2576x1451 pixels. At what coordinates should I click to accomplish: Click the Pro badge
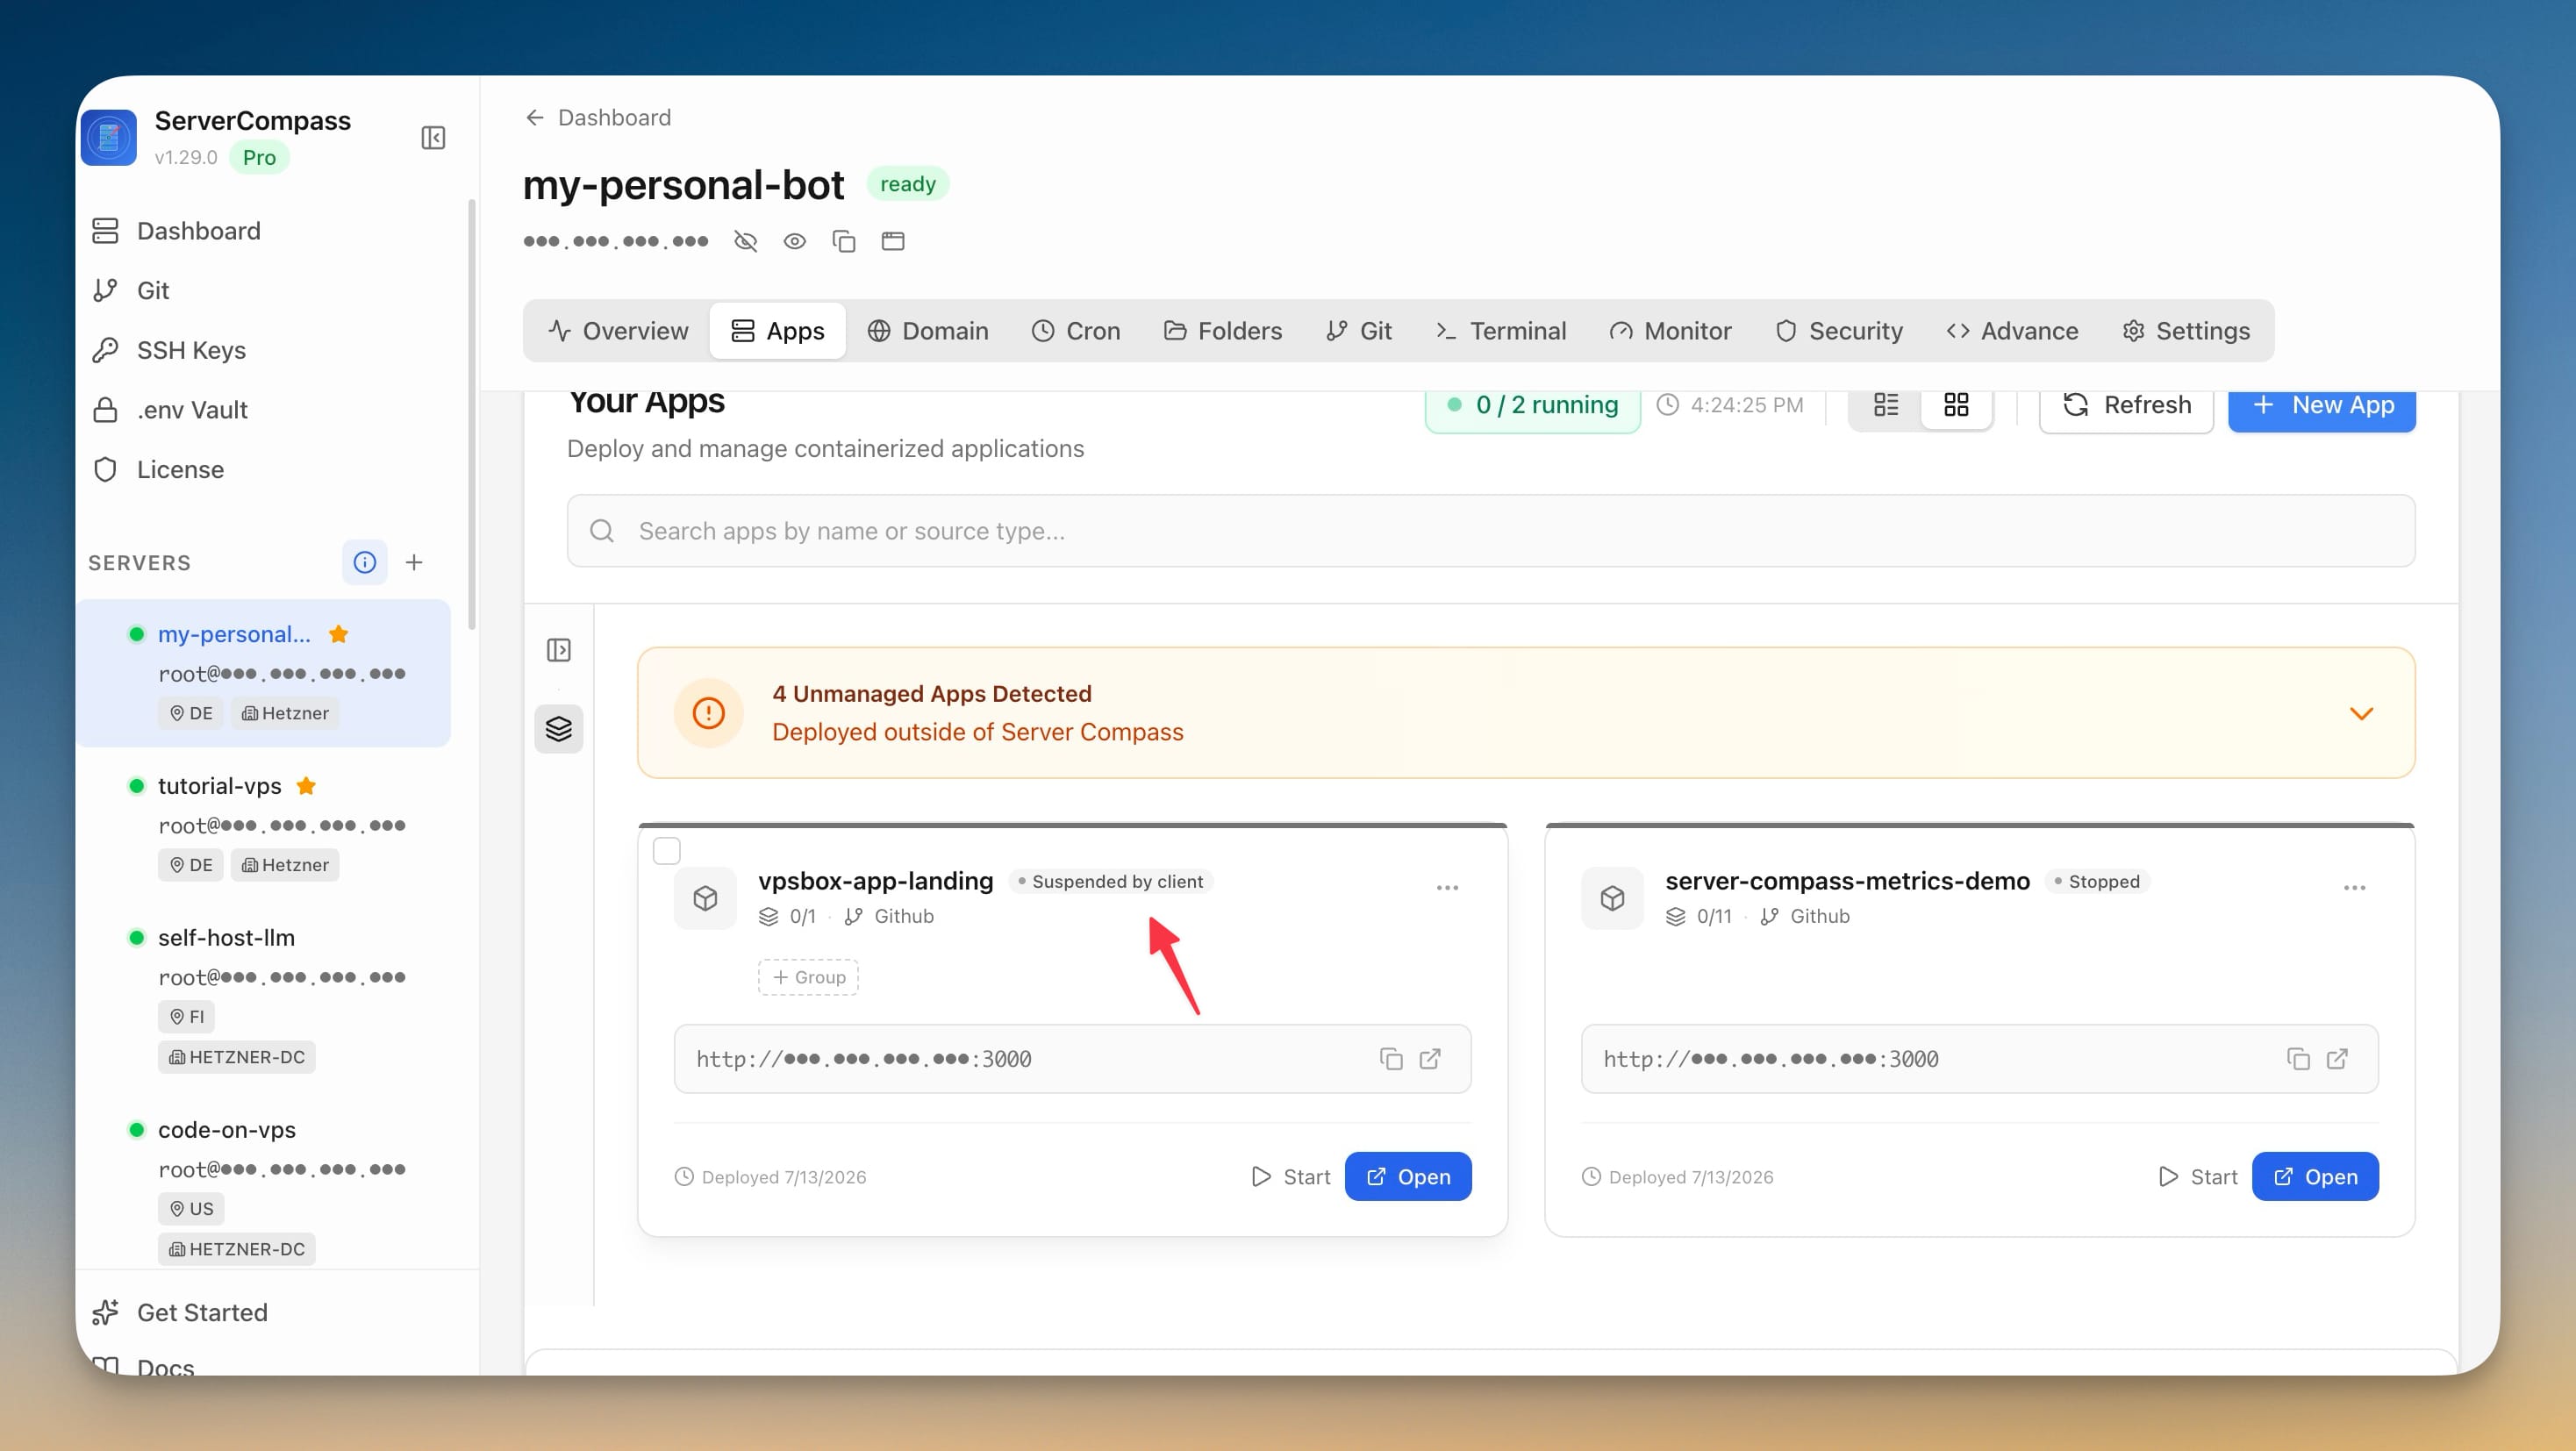point(259,157)
